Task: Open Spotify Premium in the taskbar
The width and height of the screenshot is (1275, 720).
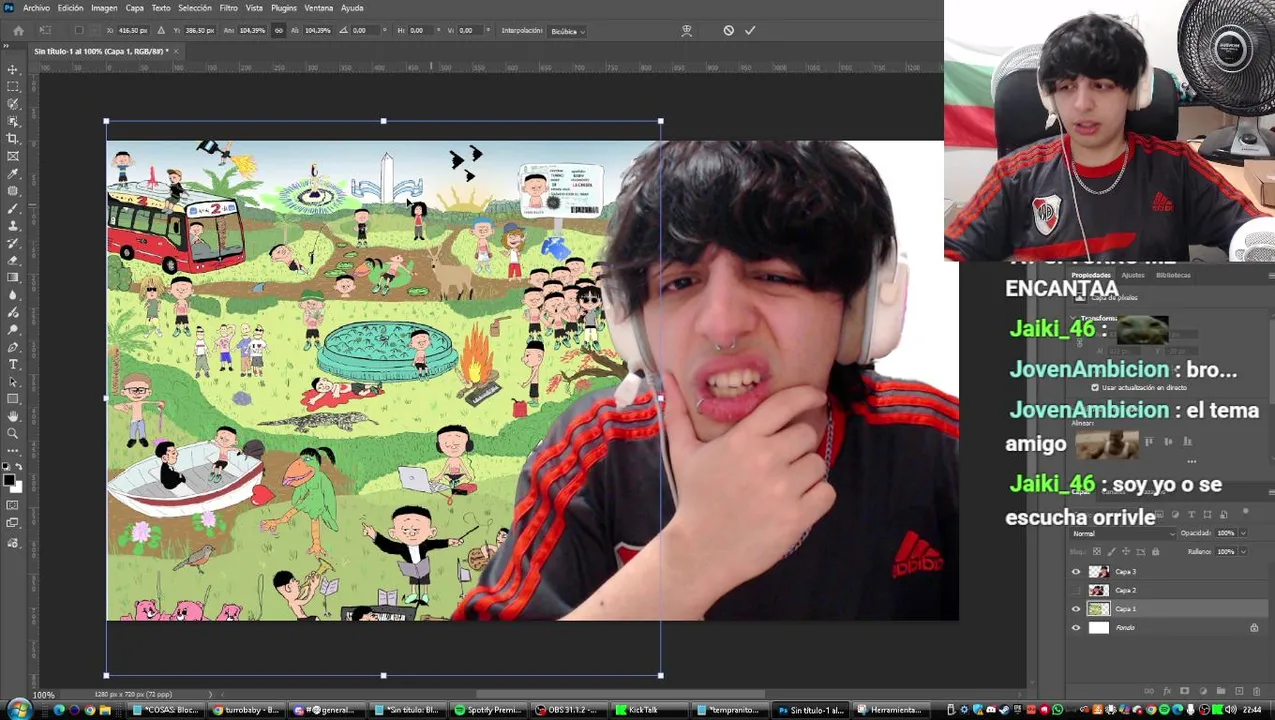Action: pos(487,710)
